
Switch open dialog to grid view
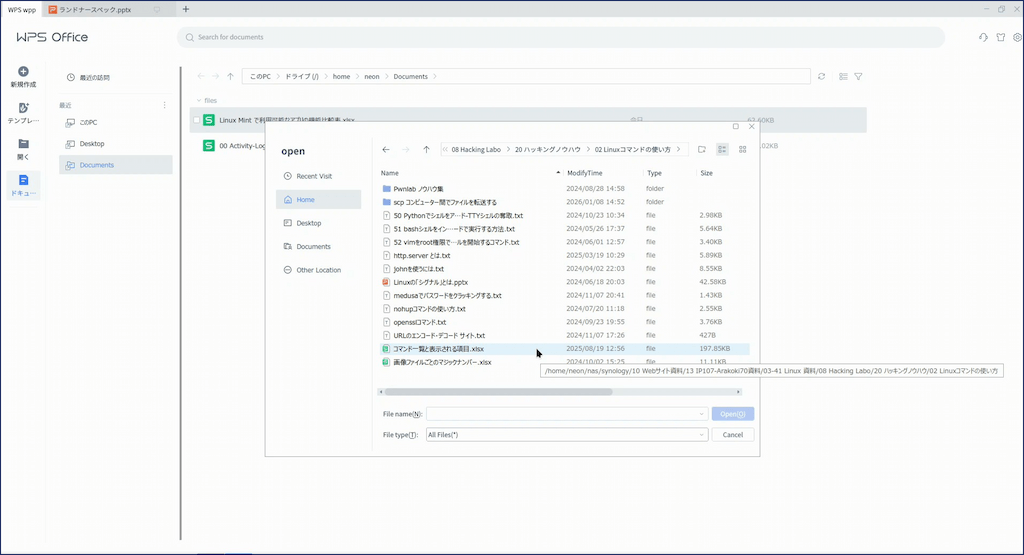pyautogui.click(x=743, y=150)
